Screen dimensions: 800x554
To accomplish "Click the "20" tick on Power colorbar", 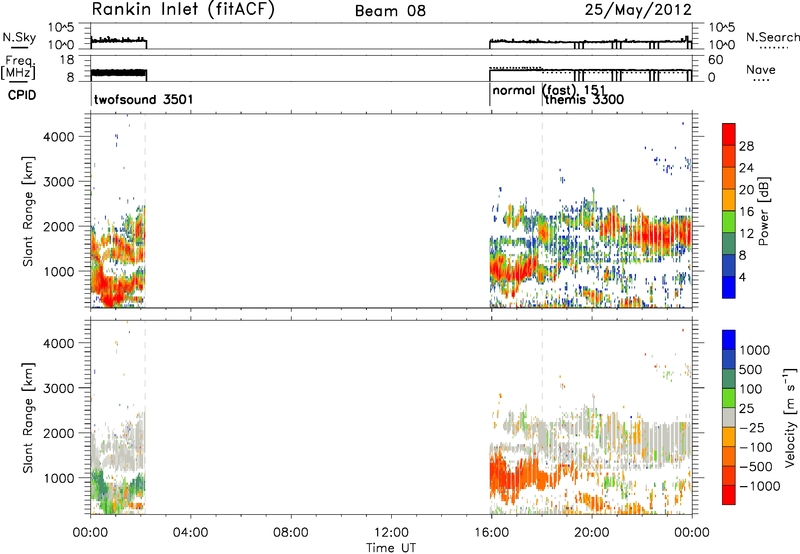I will [x=746, y=190].
